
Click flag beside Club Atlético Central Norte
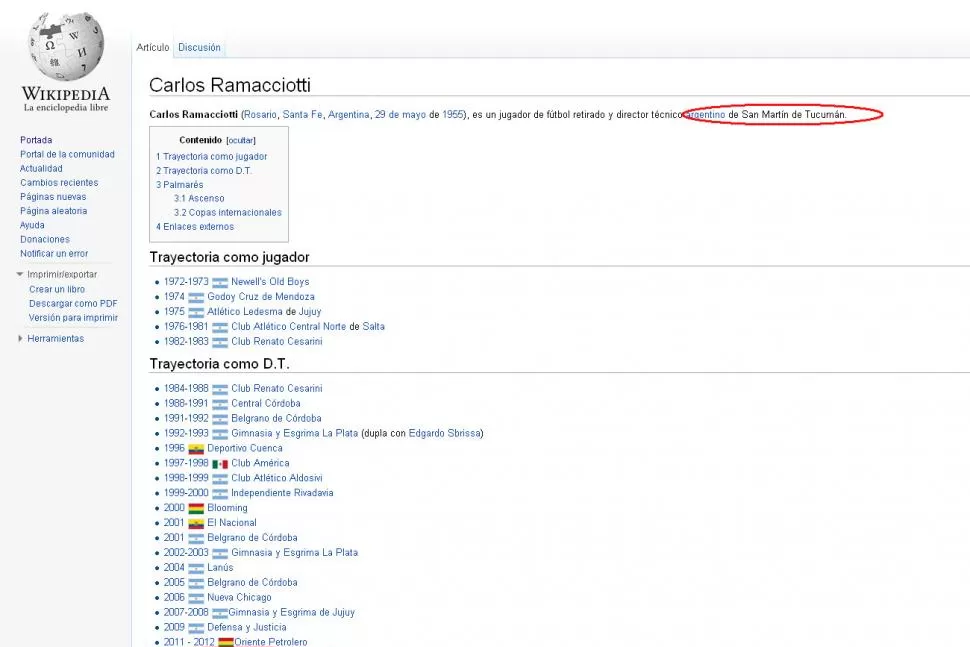[x=220, y=327]
